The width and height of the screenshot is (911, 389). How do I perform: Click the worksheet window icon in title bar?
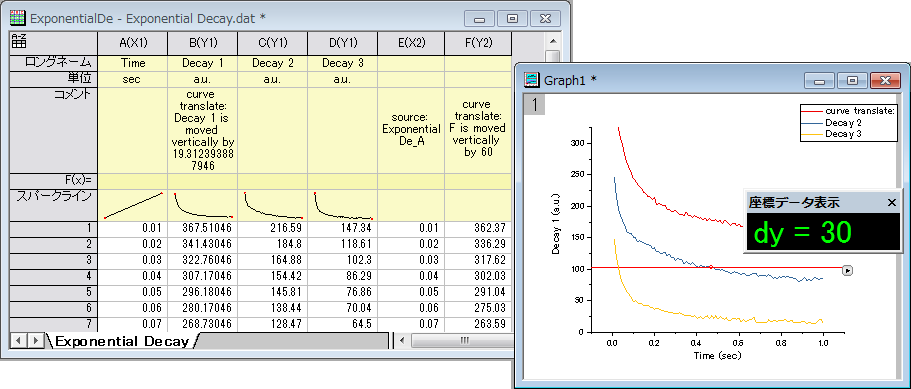18,18
